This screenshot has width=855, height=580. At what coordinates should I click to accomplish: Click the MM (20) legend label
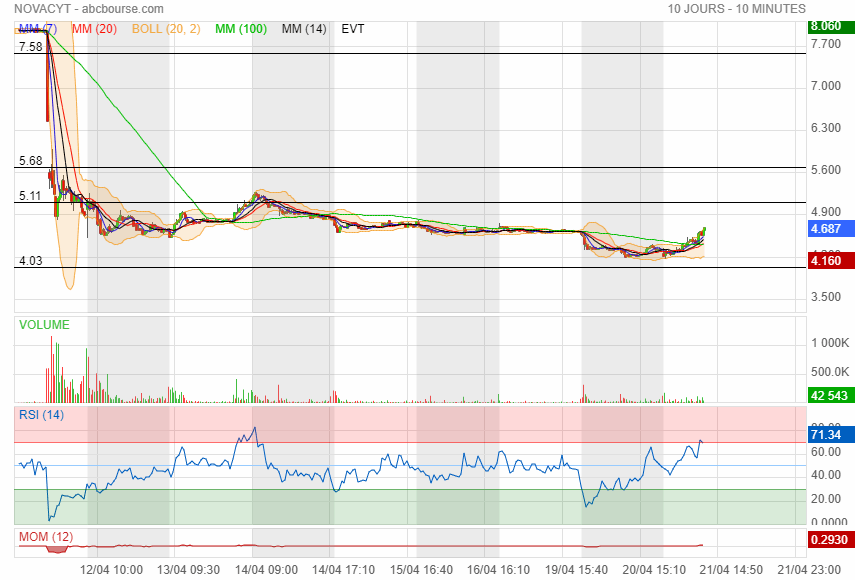94,29
